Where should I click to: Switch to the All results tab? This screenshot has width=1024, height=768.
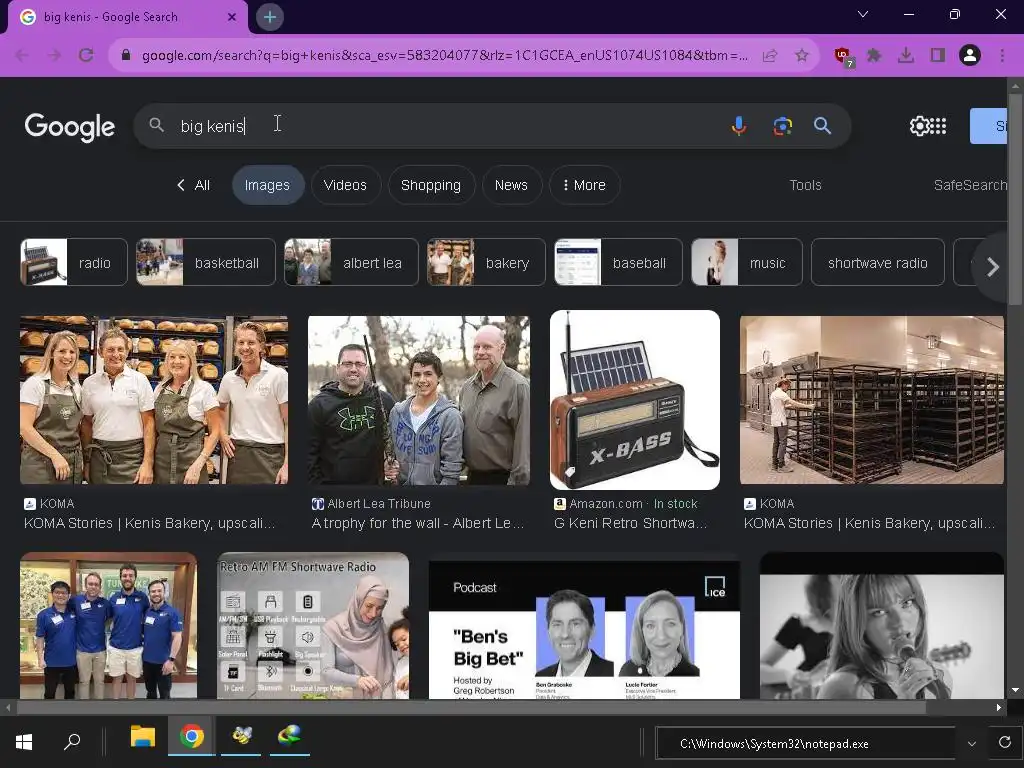click(x=193, y=185)
